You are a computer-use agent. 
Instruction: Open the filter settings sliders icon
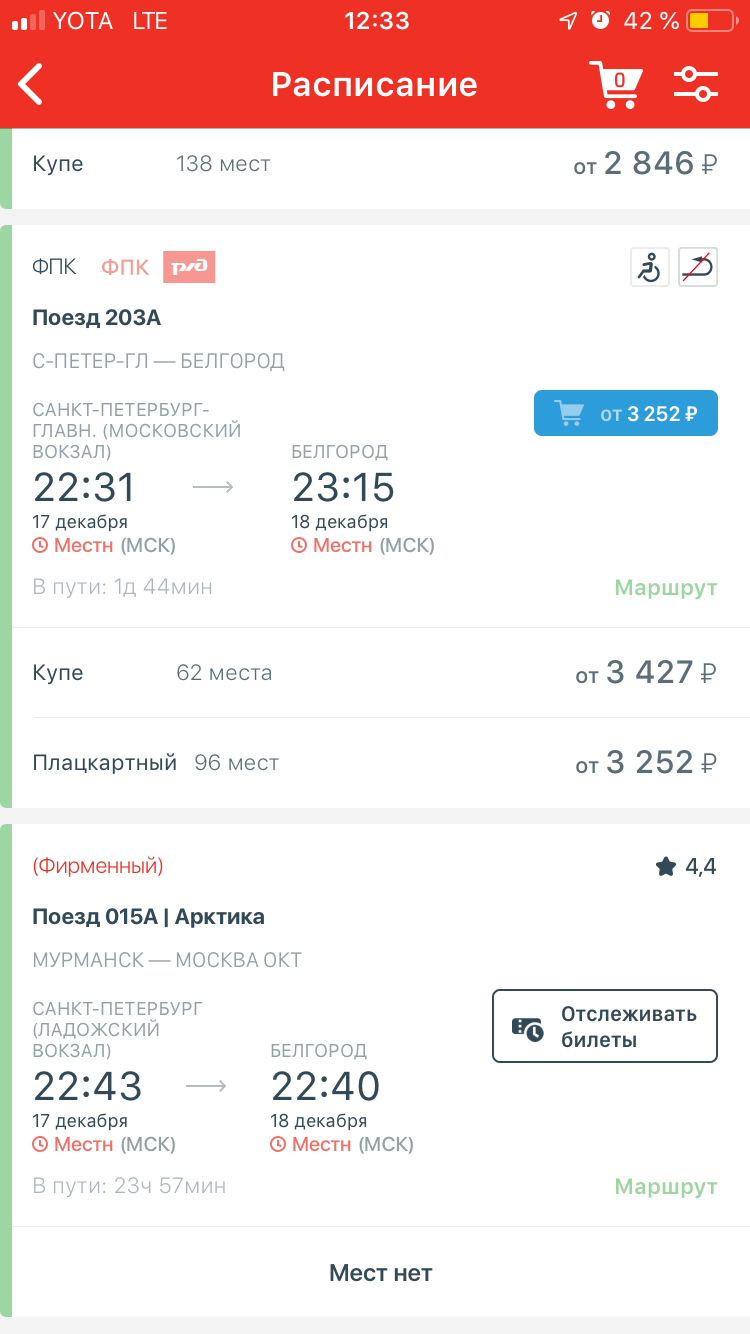(696, 85)
